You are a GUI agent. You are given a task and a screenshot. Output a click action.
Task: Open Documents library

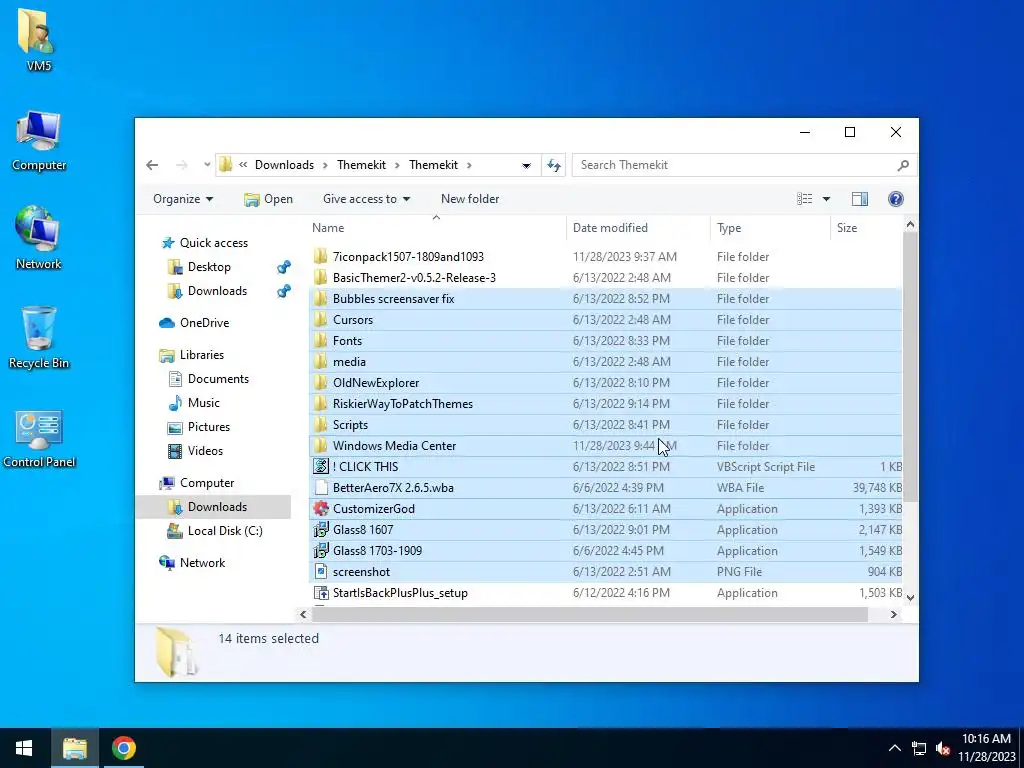(x=208, y=379)
